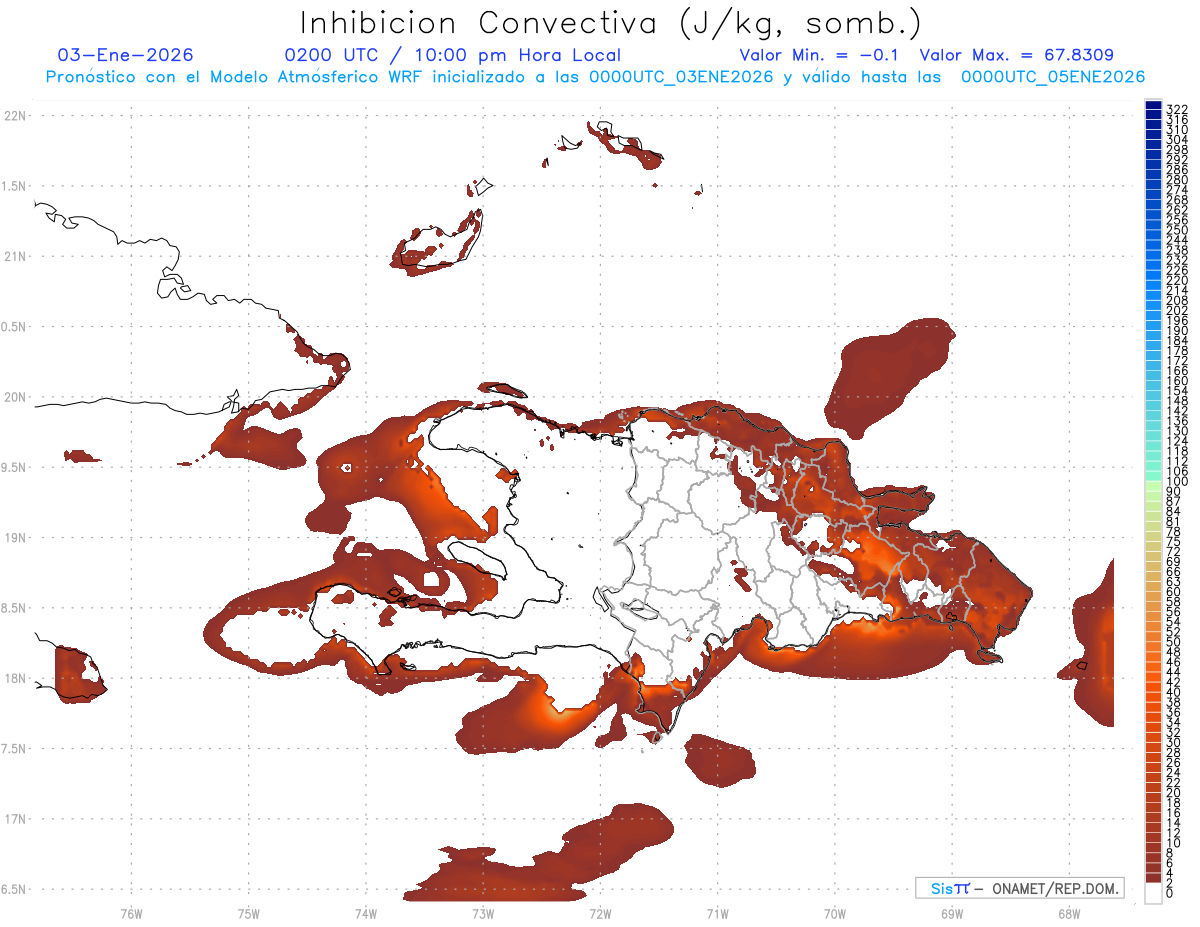Click the "70W" longitude label
1200x927 pixels.
pos(834,913)
